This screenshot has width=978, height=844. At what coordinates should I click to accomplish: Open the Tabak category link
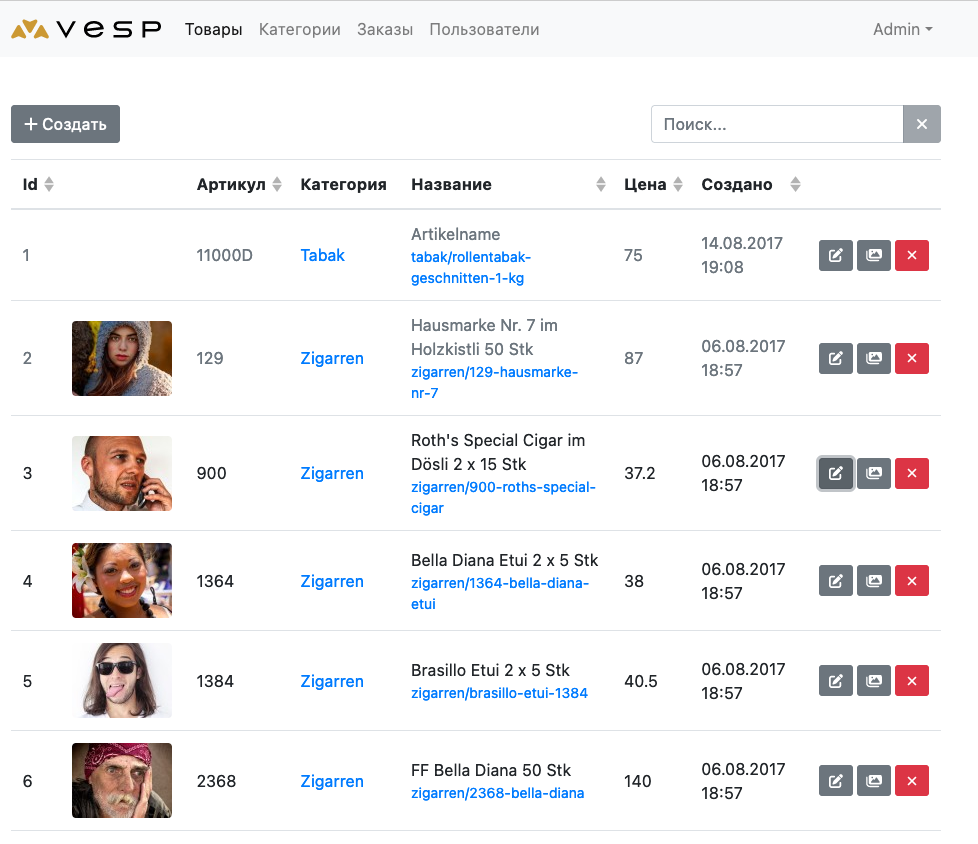[x=322, y=255]
